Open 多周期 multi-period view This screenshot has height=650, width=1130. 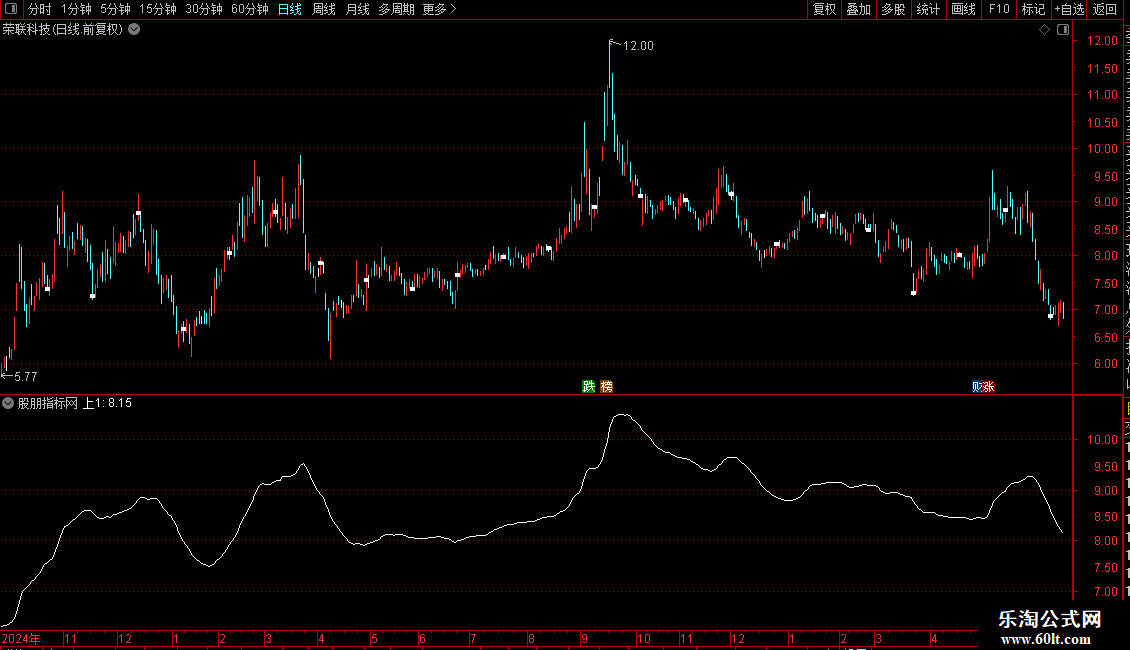(x=396, y=9)
